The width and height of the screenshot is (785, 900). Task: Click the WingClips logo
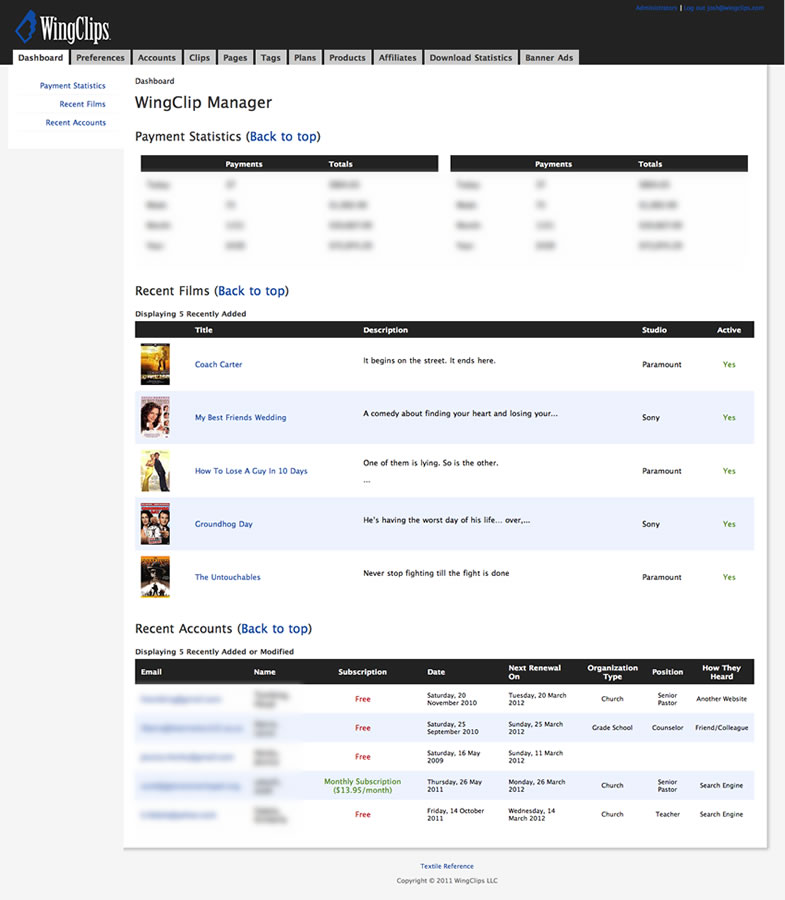pos(62,27)
